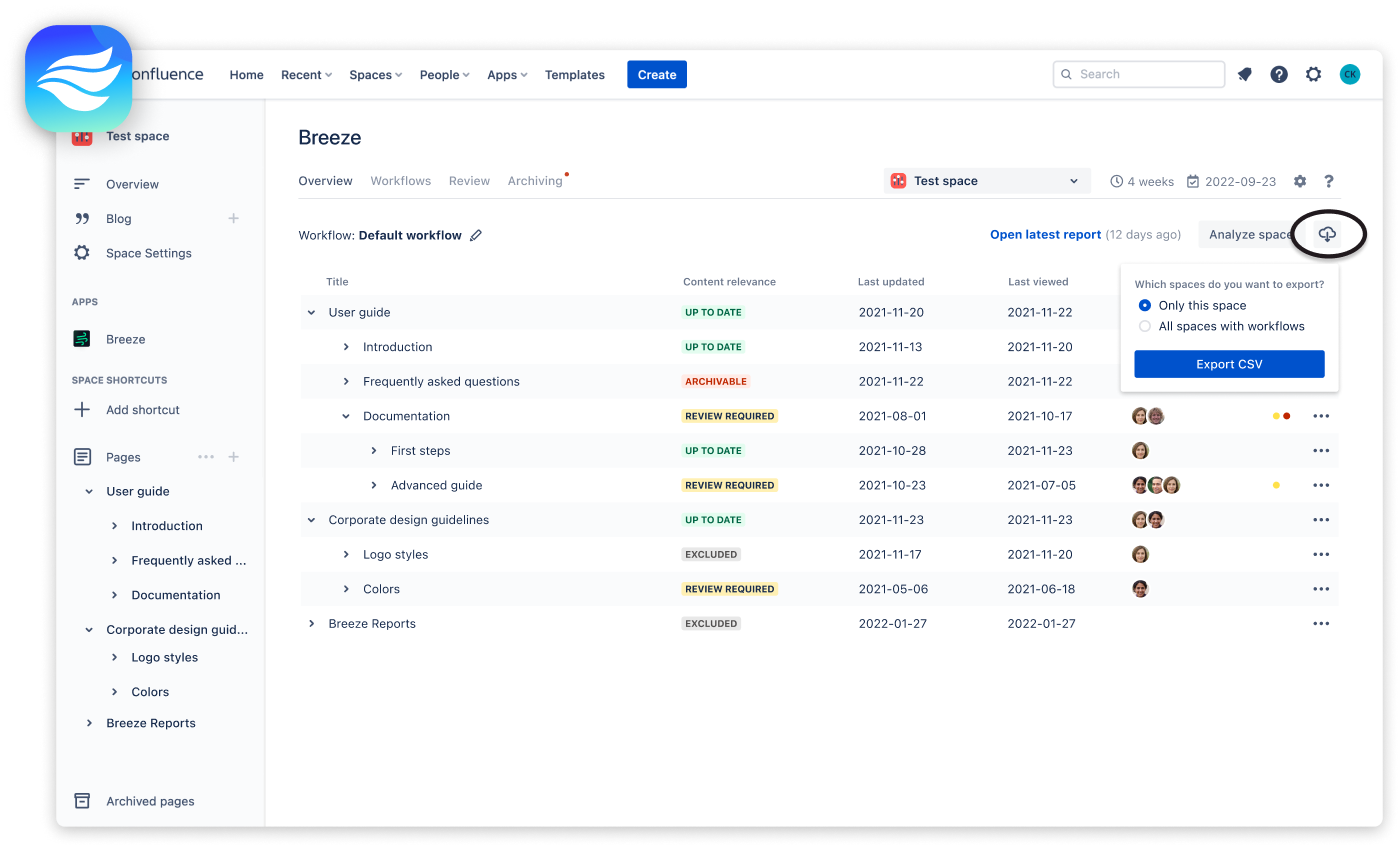Switch to the Archiving tab
This screenshot has width=1400, height=847.
pyautogui.click(x=535, y=181)
